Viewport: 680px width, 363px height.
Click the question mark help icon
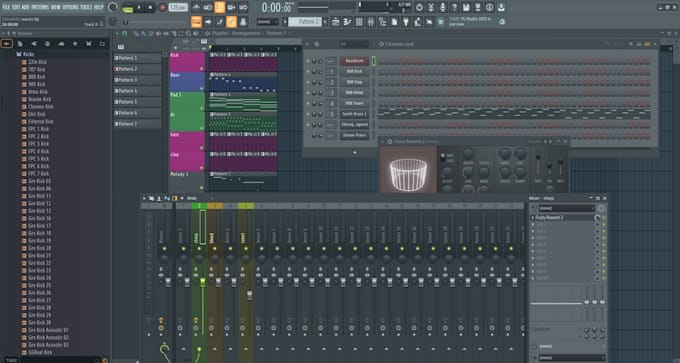point(454,7)
